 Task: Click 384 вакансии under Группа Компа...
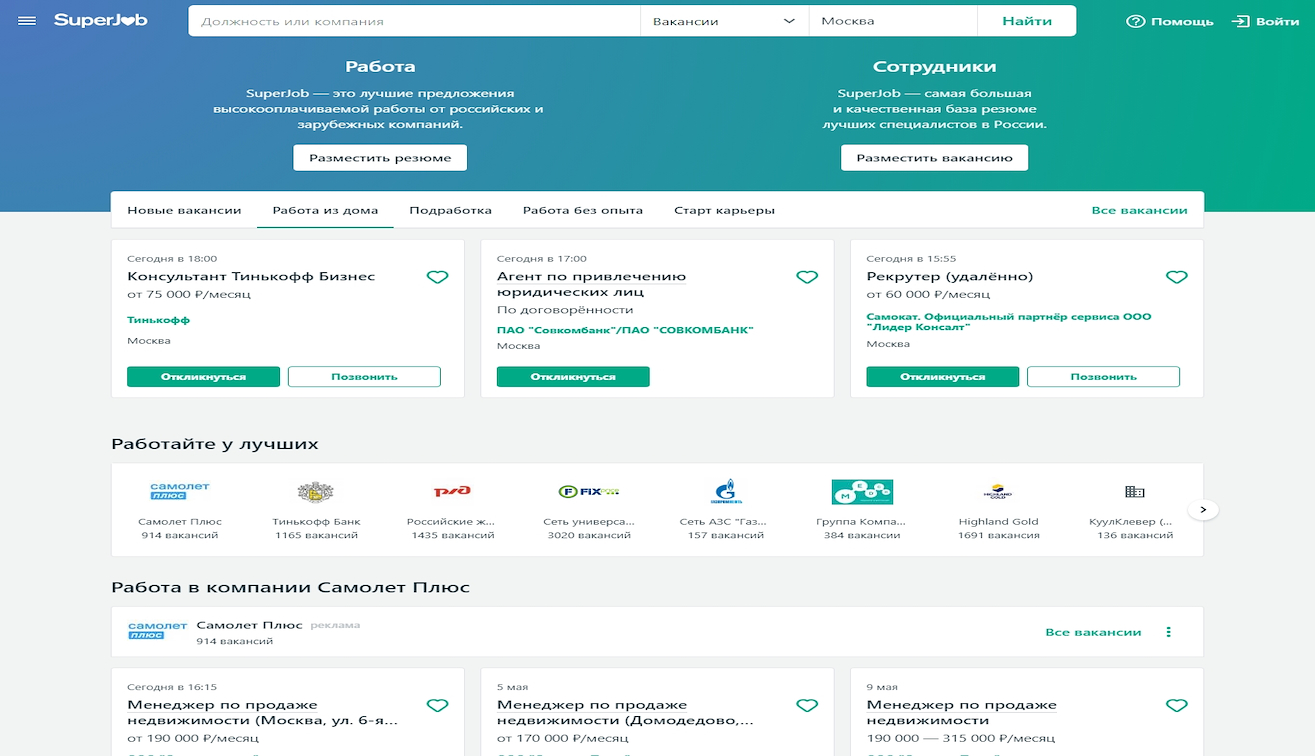[x=862, y=536]
